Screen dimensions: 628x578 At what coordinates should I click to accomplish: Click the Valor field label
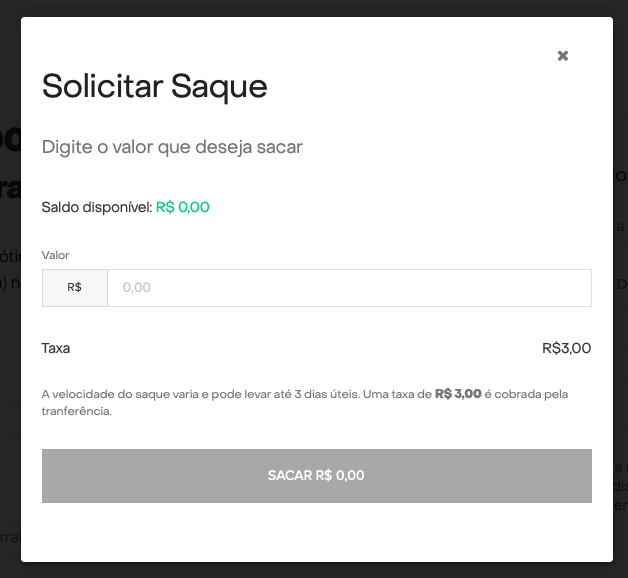point(56,255)
